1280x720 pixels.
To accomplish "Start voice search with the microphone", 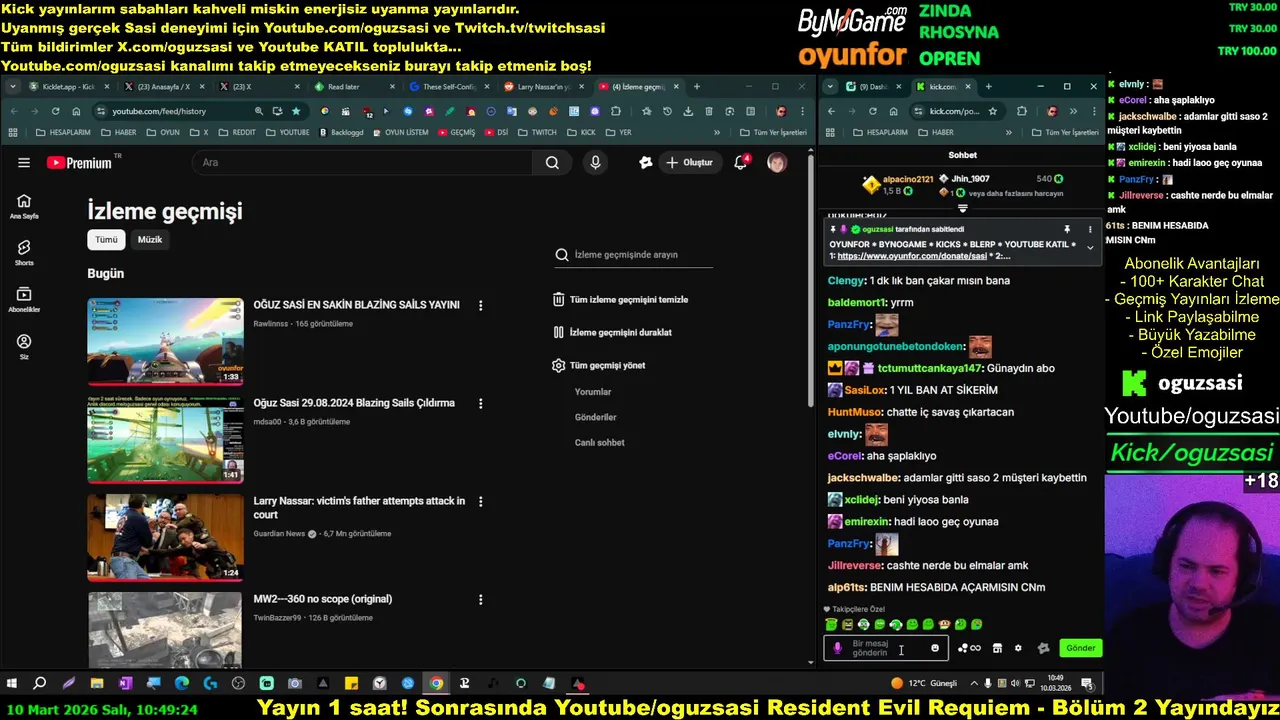I will pyautogui.click(x=595, y=162).
